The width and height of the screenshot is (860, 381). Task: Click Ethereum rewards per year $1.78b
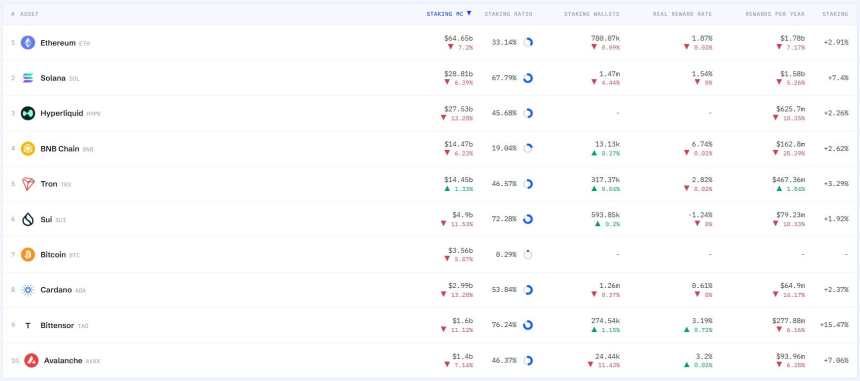(x=792, y=38)
